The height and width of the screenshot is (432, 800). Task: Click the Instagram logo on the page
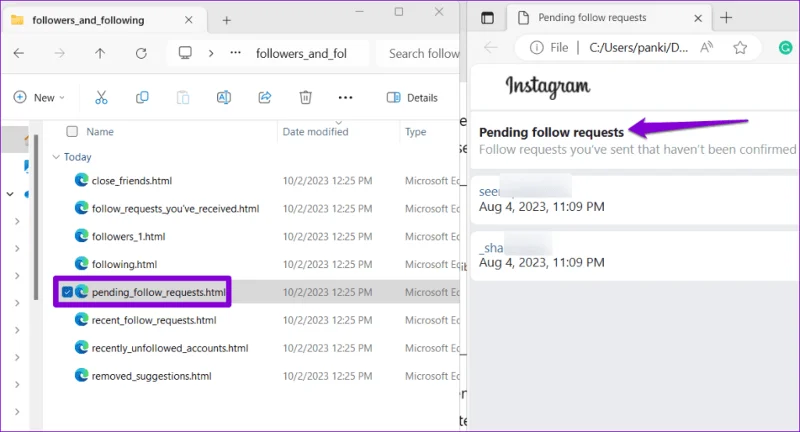[547, 86]
